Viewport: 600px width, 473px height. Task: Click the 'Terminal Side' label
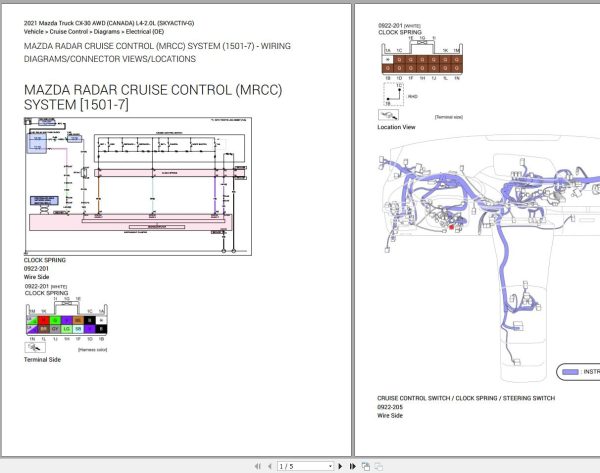[x=42, y=359]
